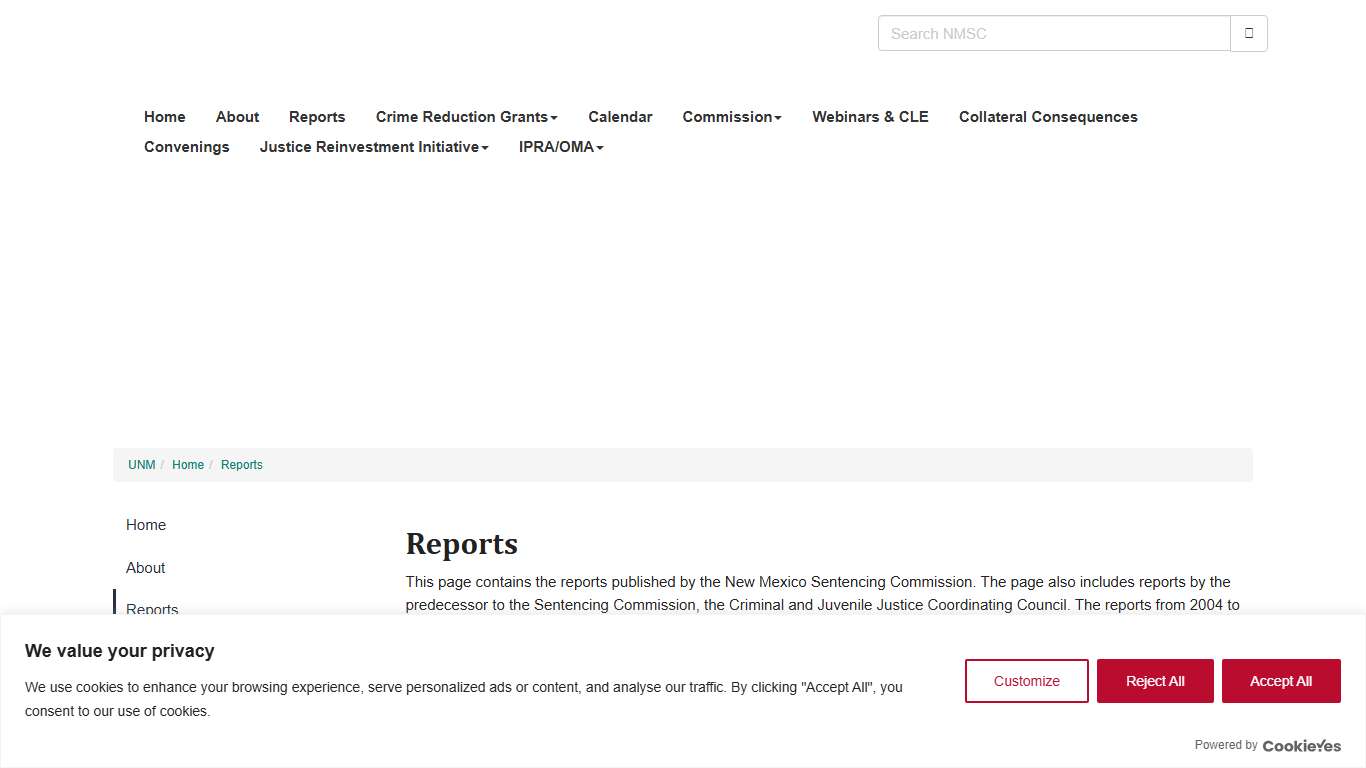This screenshot has width=1366, height=768.
Task: Open the IPRA/OMA dropdown
Action: click(560, 147)
